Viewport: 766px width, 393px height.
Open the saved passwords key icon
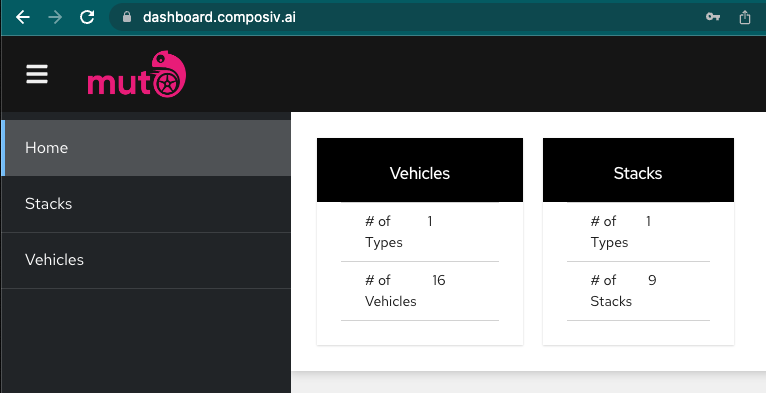tap(713, 17)
